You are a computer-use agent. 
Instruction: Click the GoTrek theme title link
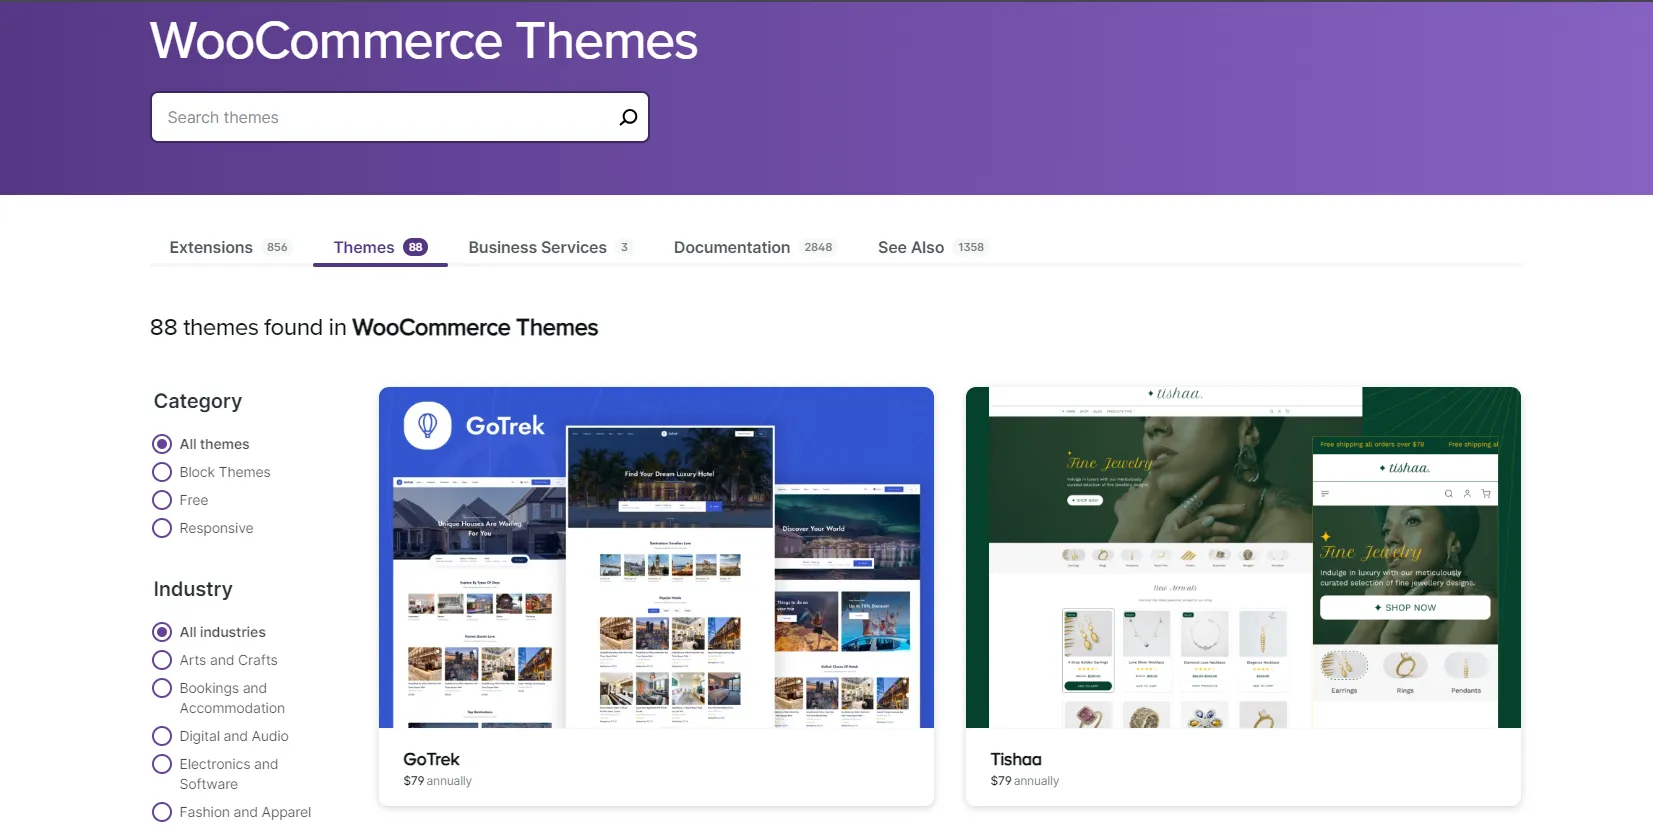click(x=431, y=759)
